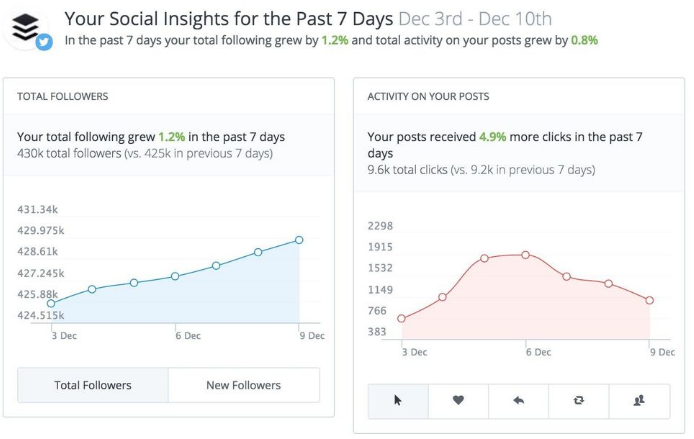Show likes with the heart icon
Viewport: 694px width, 439px height.
point(458,400)
